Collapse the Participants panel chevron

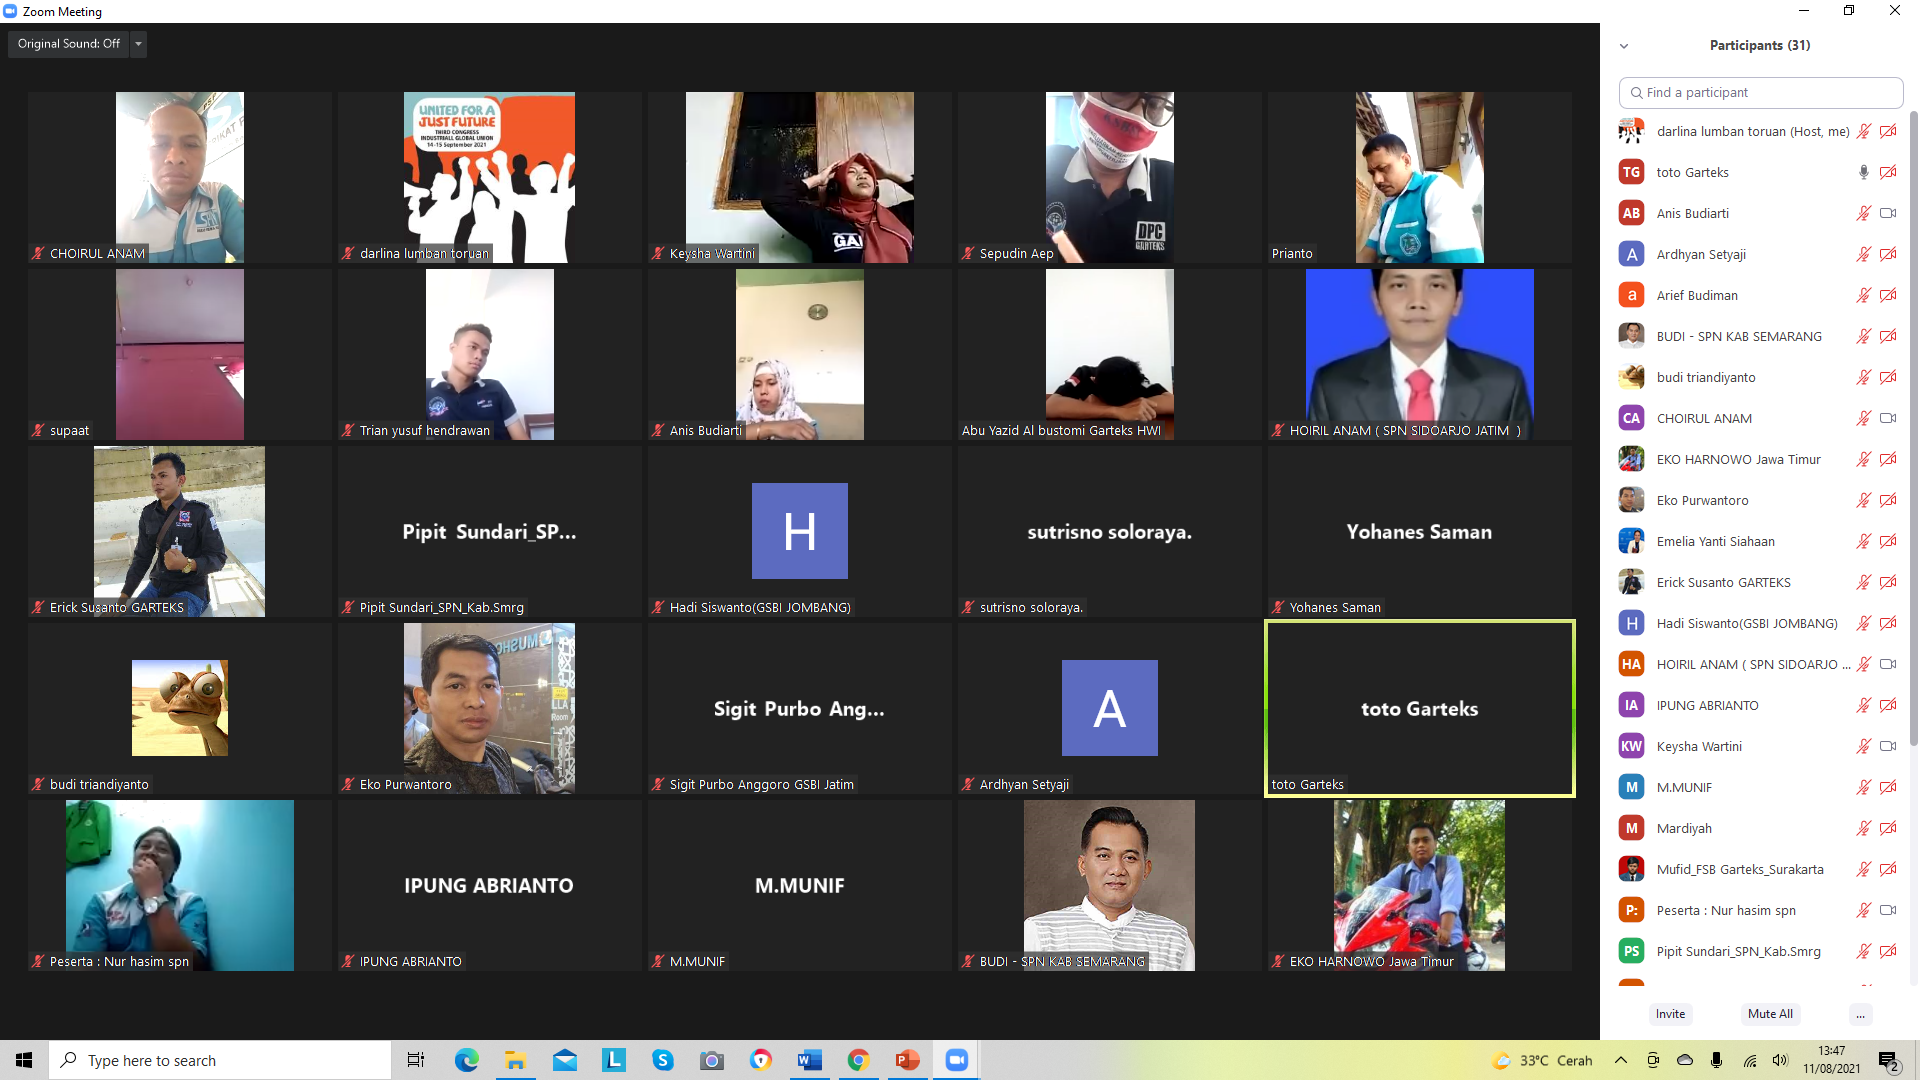click(x=1624, y=46)
